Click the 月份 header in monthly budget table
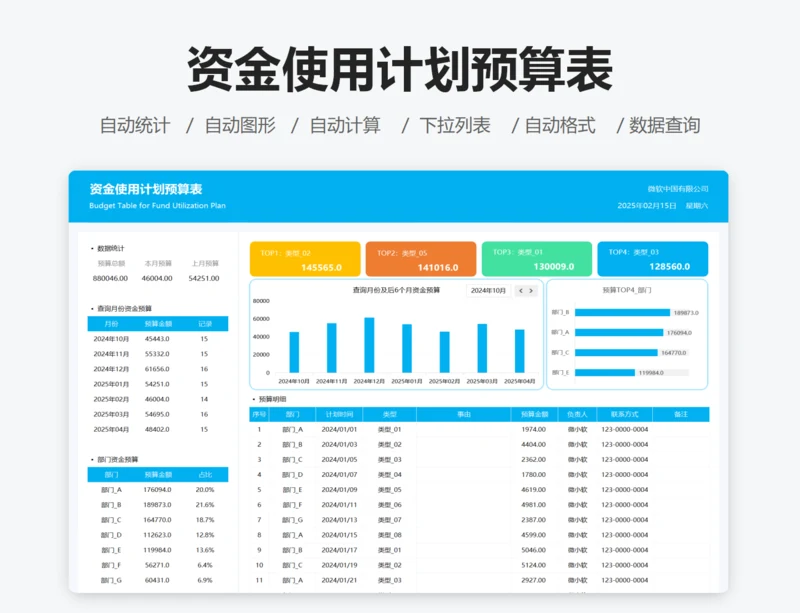This screenshot has height=613, width=800. 111,324
